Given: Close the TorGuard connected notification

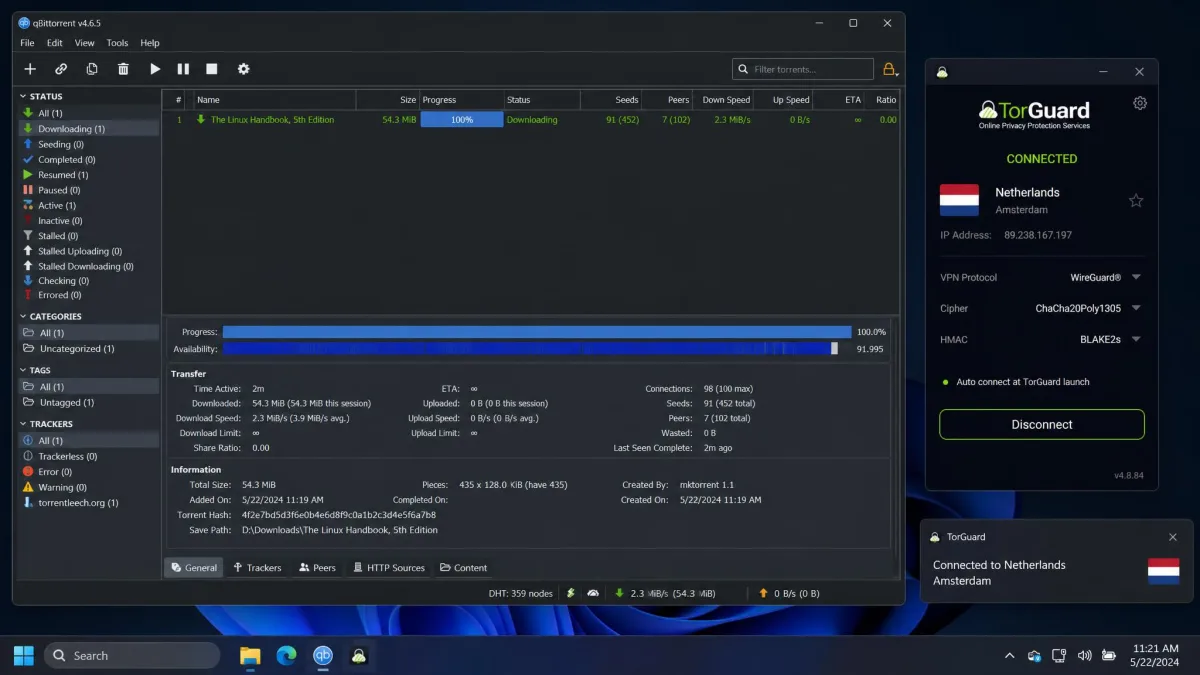Looking at the screenshot, I should tap(1173, 537).
